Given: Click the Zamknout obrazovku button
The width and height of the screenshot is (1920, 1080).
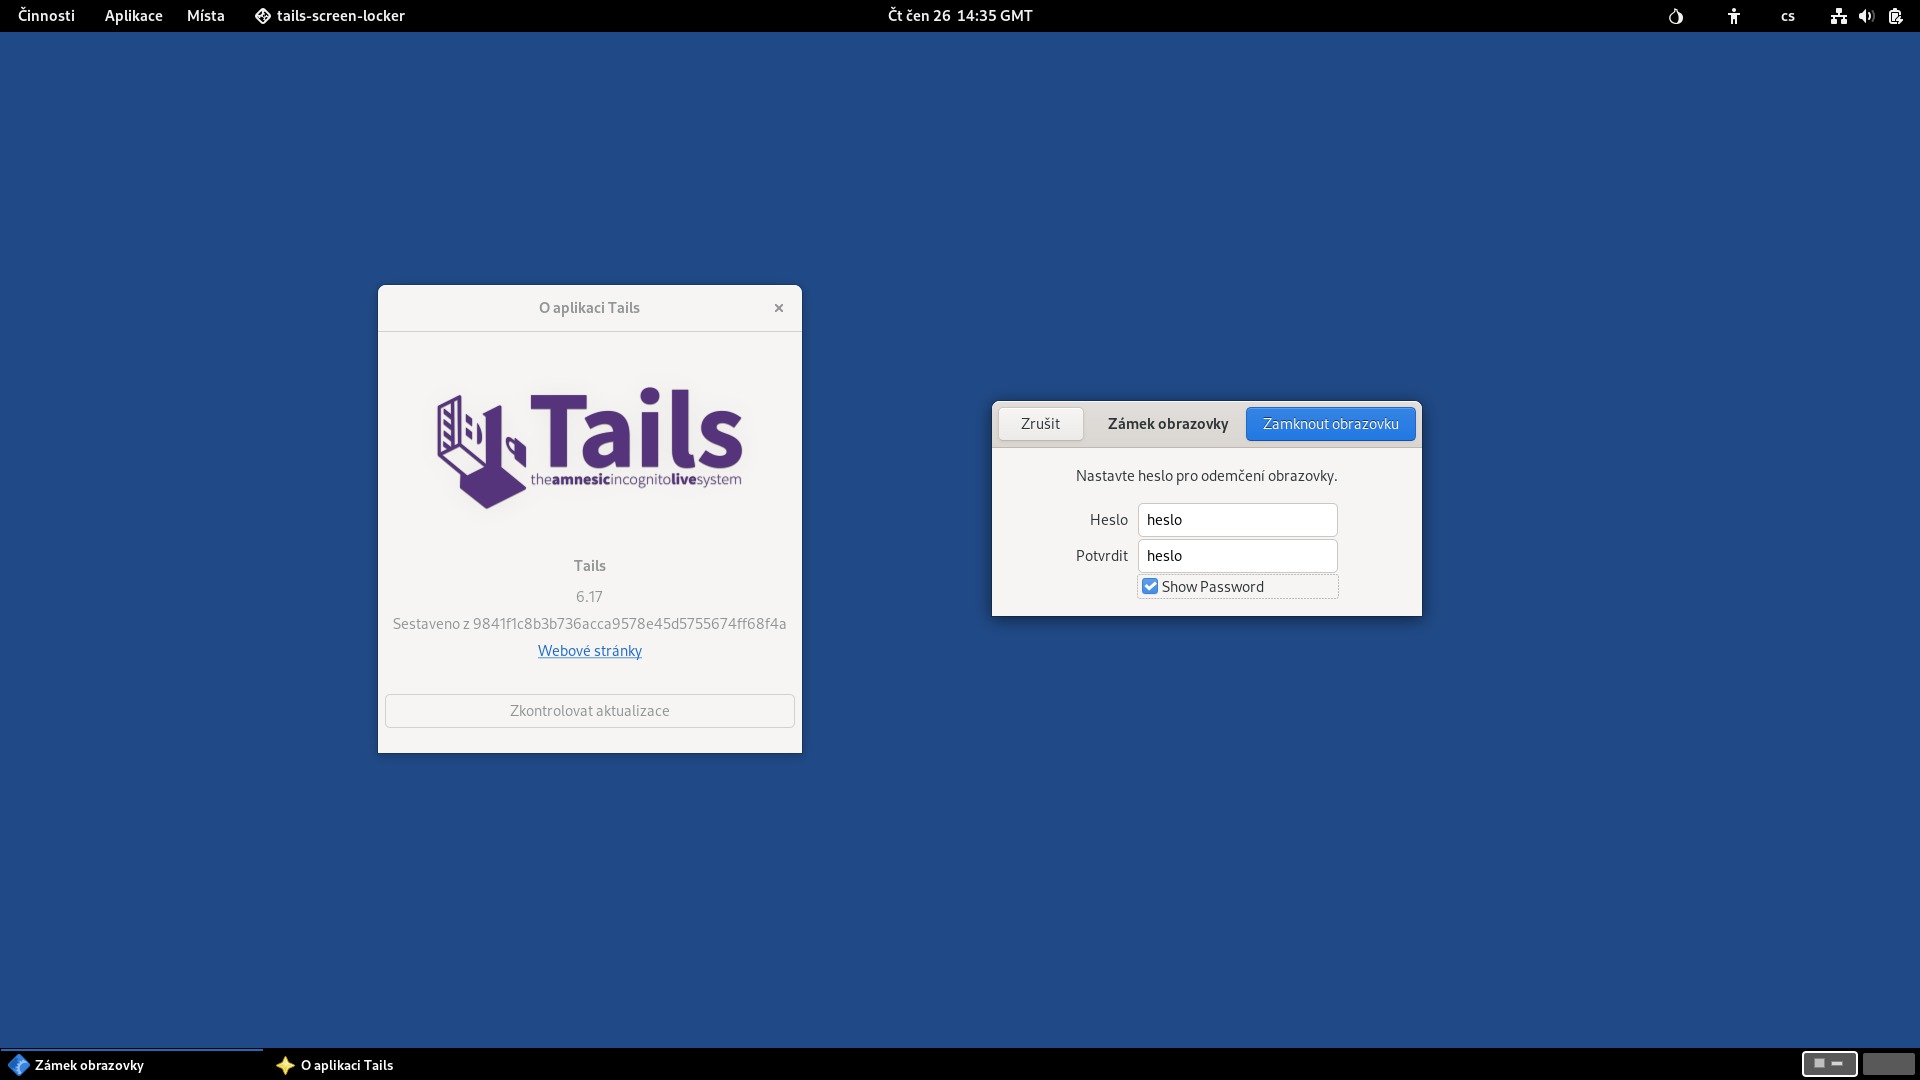Looking at the screenshot, I should tap(1331, 424).
